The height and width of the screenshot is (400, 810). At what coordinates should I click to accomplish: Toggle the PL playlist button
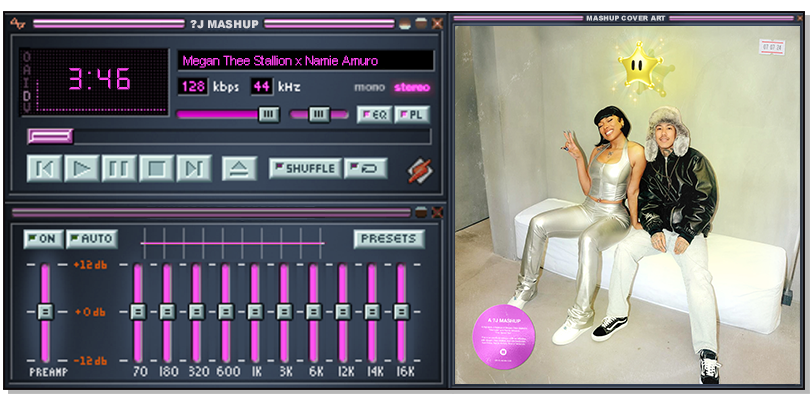412,115
